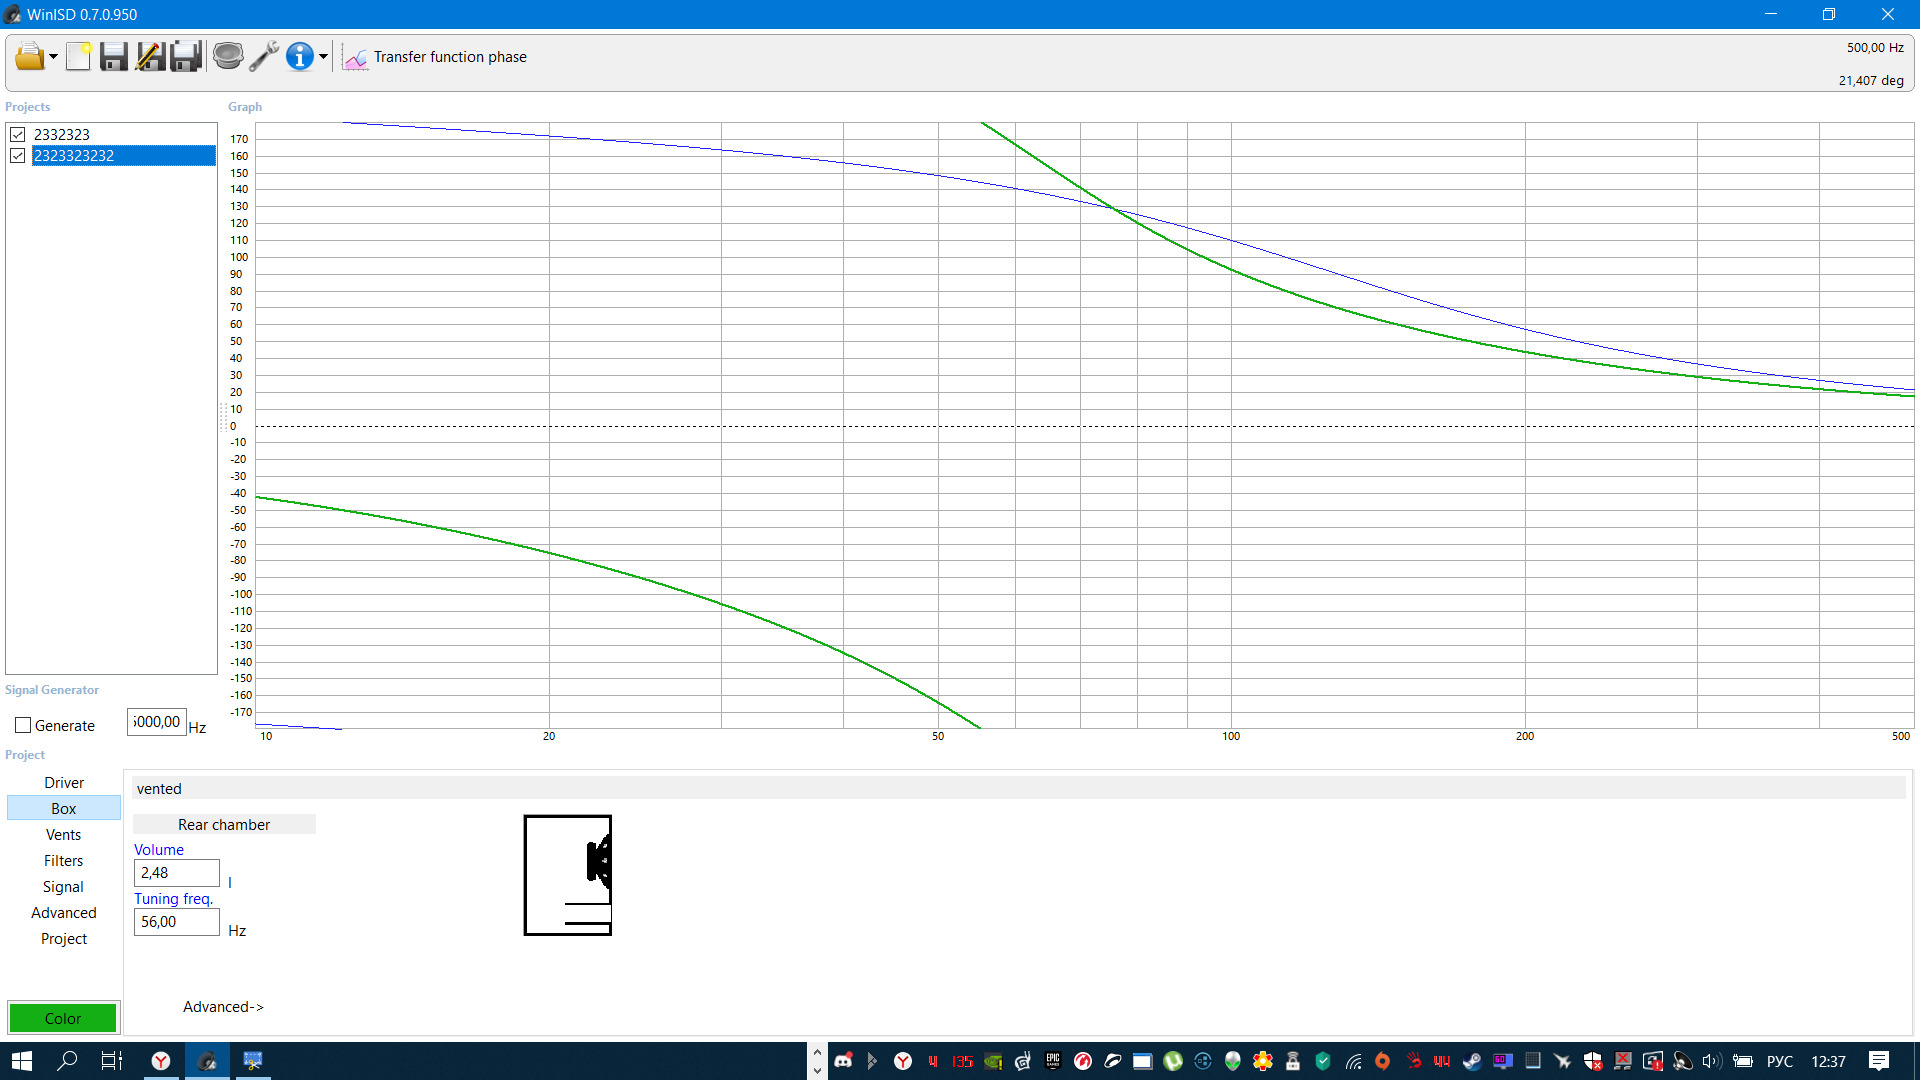Screen dimensions: 1920x1080
Task: Expand the info icon dropdown arrow
Action: coord(323,57)
